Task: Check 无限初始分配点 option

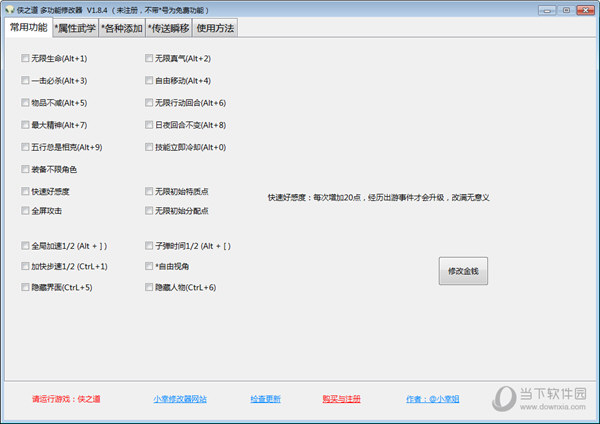Action: (x=149, y=210)
